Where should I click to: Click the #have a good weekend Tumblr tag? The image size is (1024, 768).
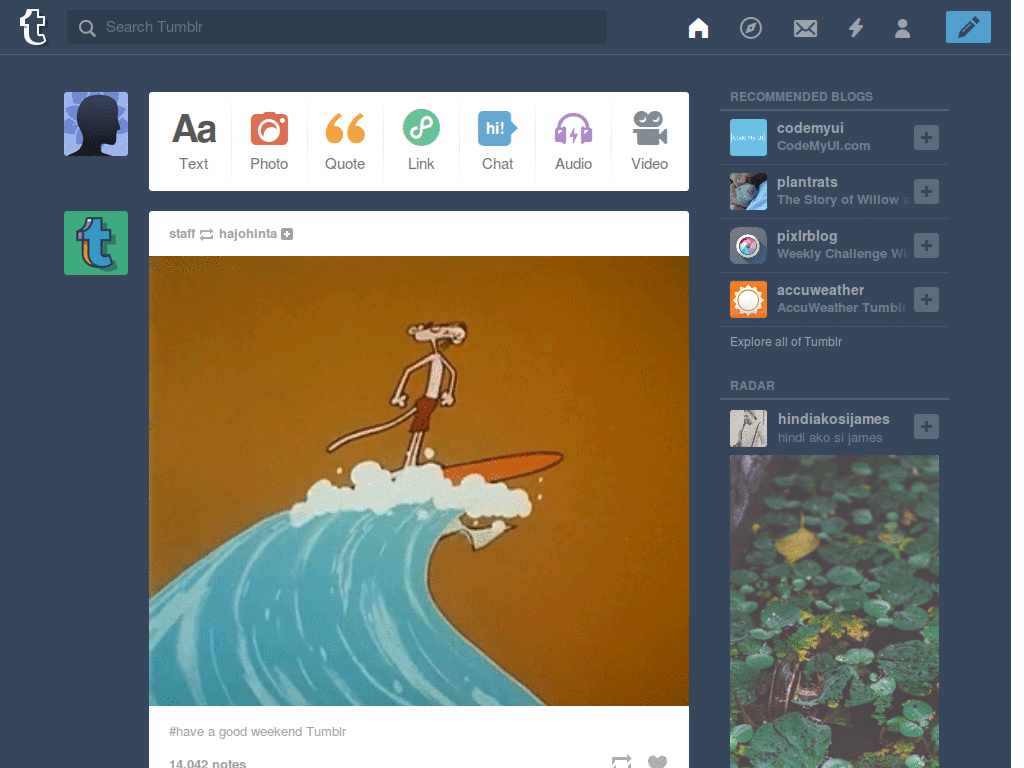coord(257,731)
